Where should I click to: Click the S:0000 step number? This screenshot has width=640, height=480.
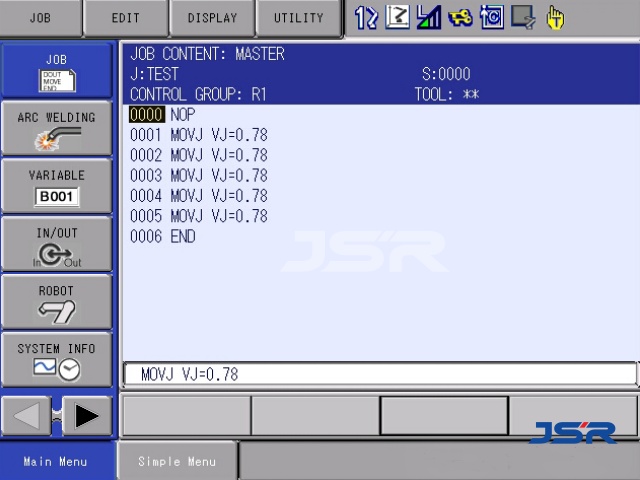point(446,74)
